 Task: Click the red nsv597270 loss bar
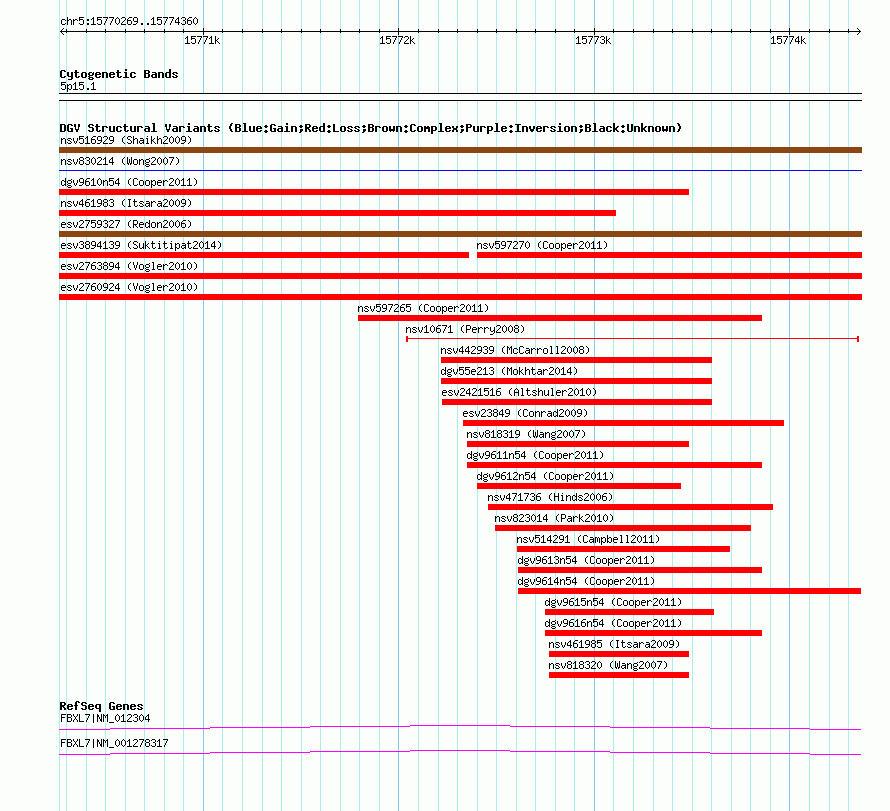click(669, 255)
